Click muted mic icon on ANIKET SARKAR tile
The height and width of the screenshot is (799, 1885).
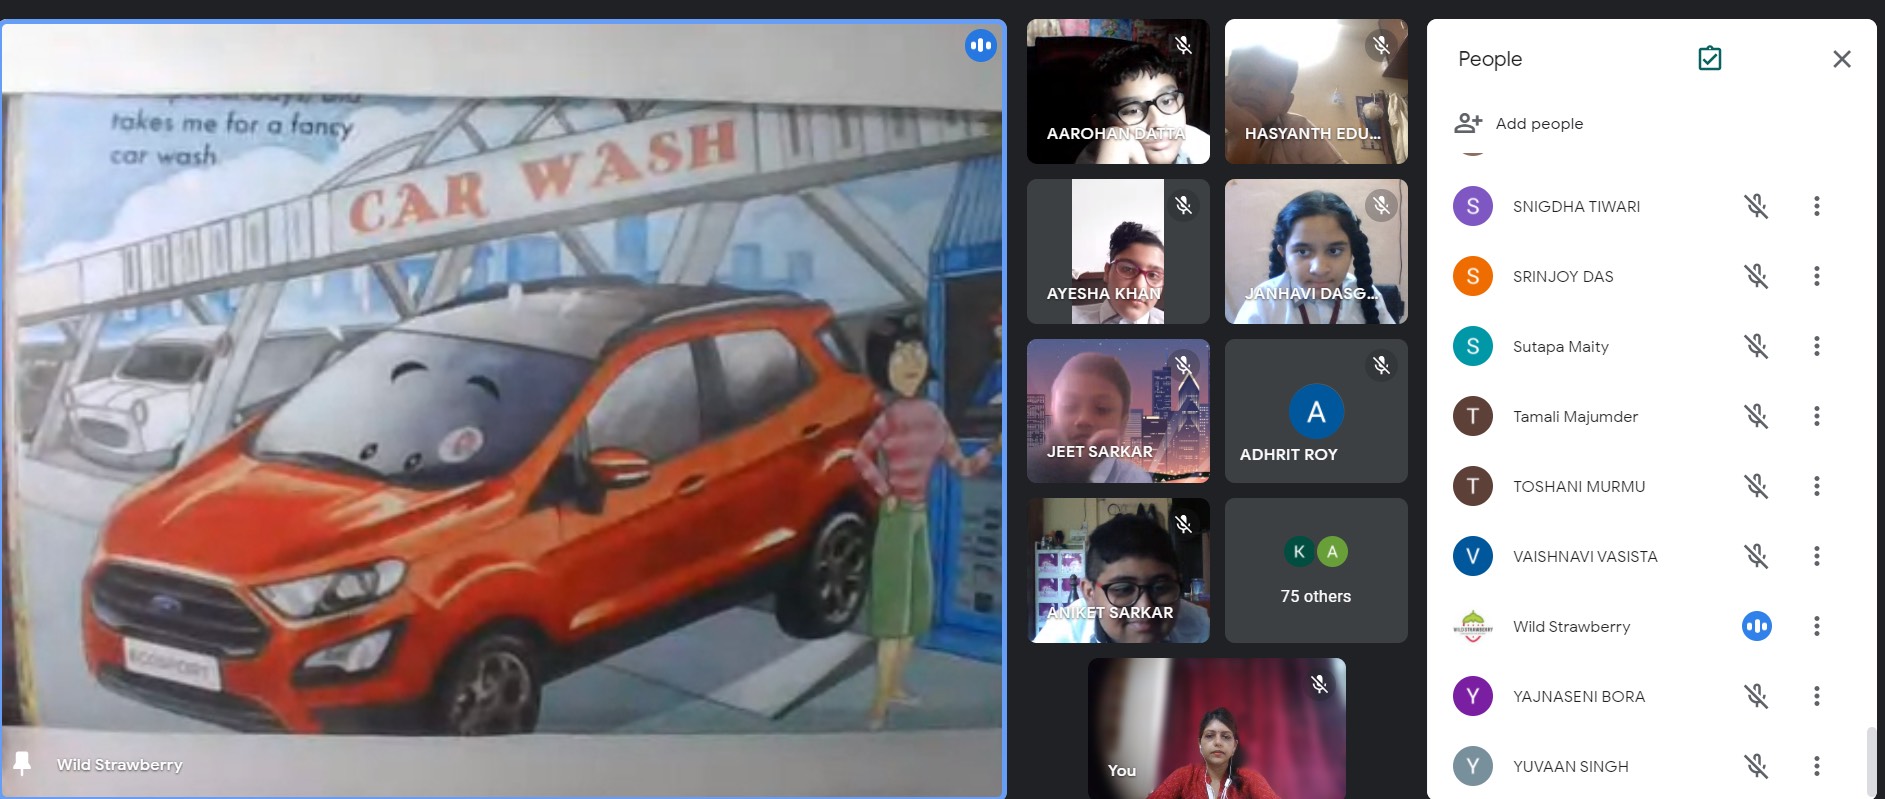coord(1183,524)
